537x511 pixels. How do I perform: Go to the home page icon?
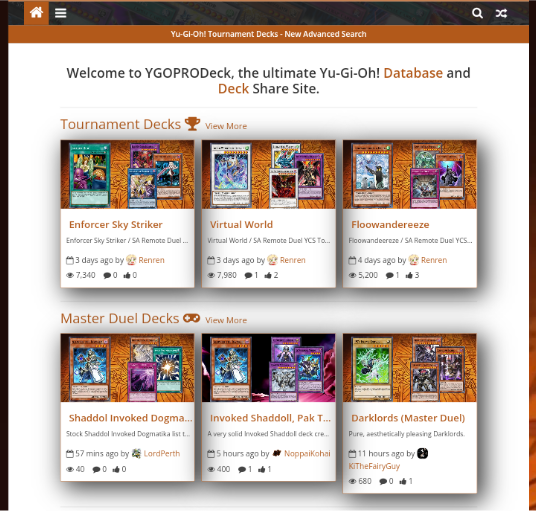pyautogui.click(x=36, y=13)
